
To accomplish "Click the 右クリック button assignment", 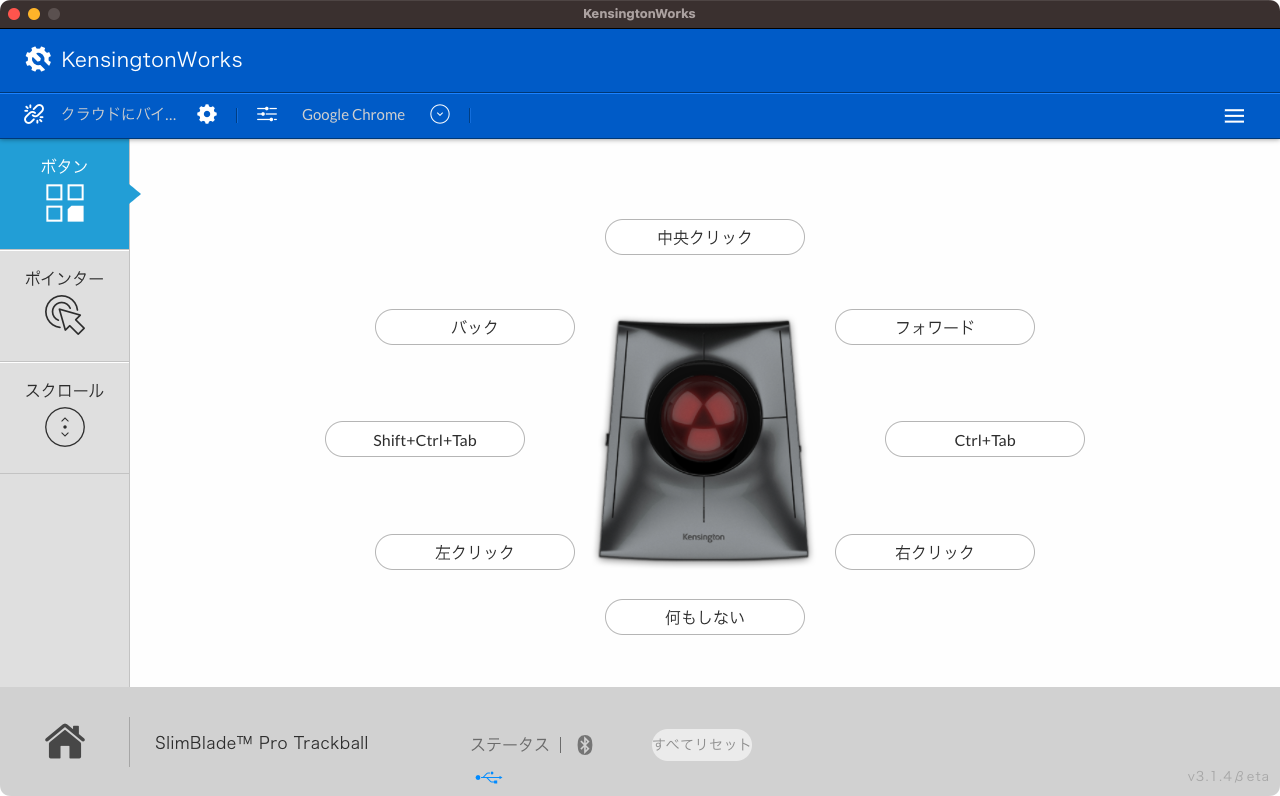I will (935, 552).
